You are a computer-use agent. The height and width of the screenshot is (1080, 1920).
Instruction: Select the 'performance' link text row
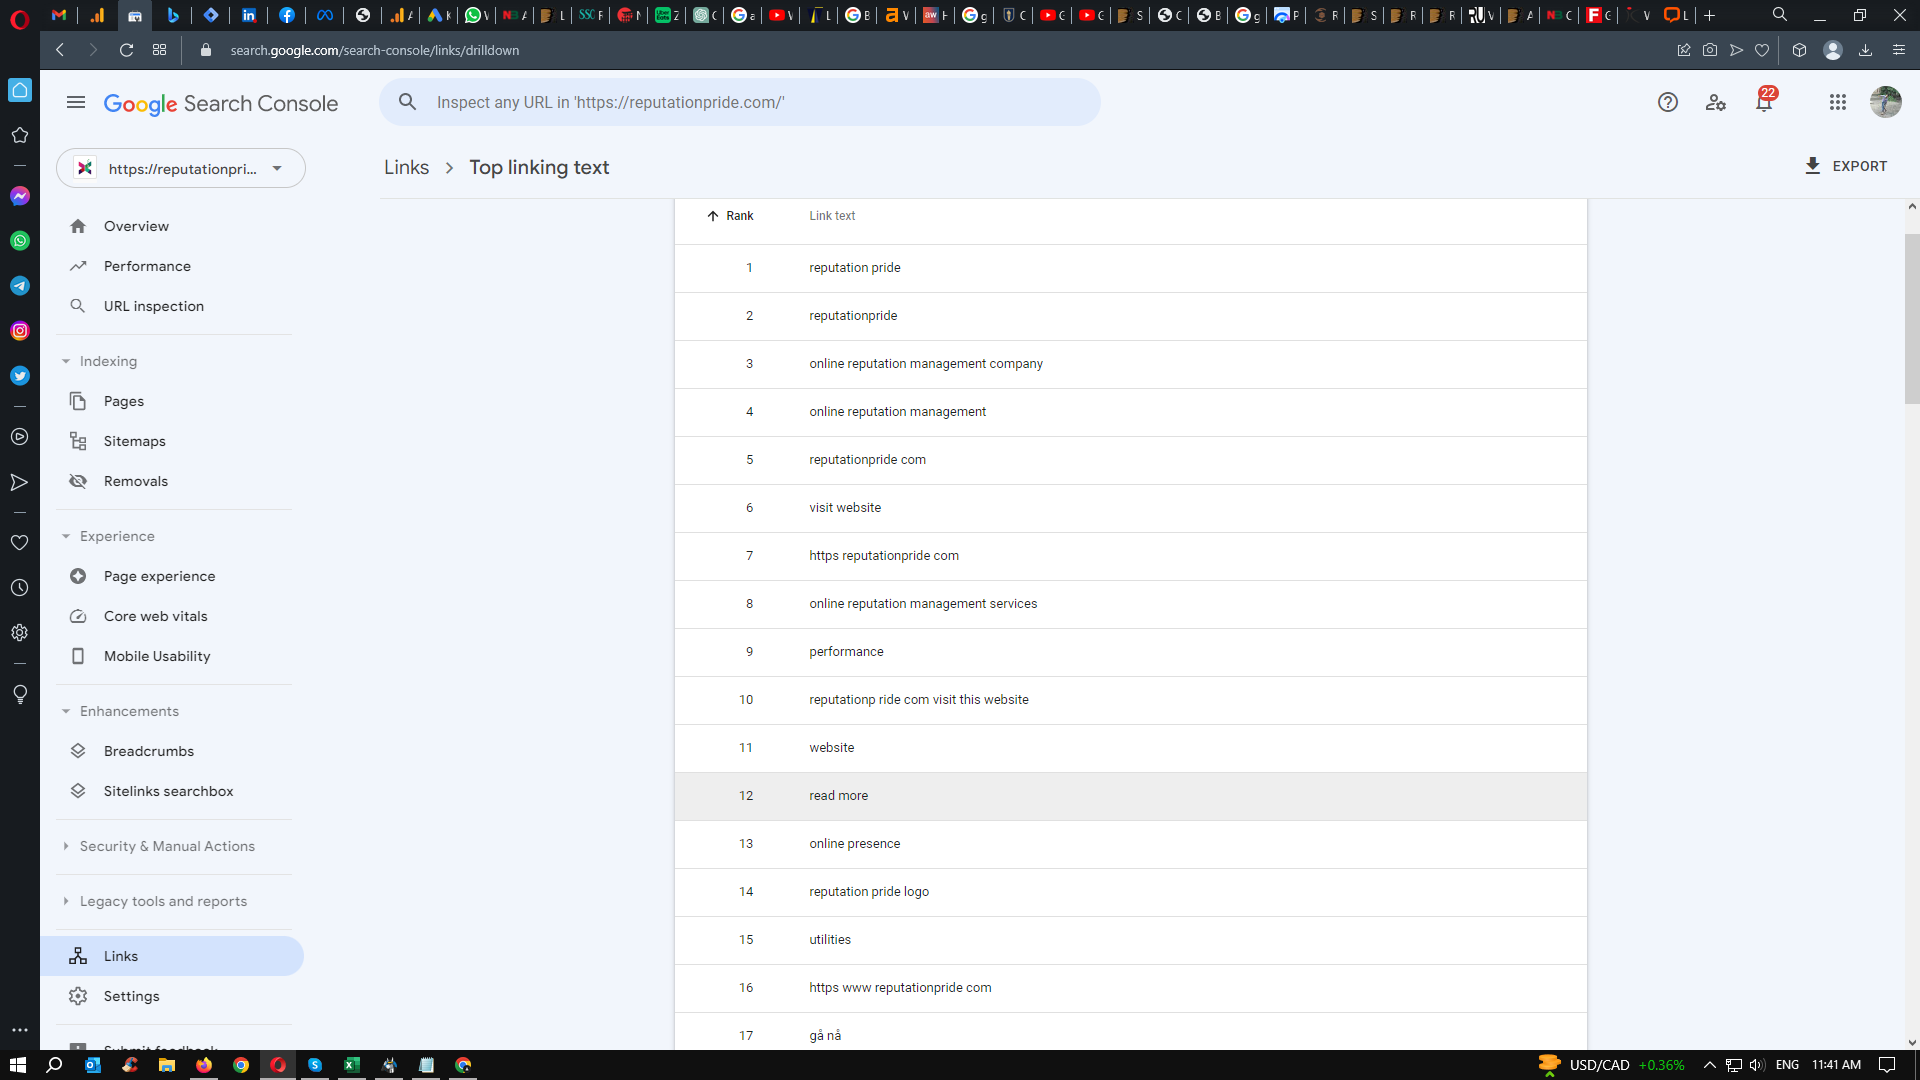[1130, 652]
